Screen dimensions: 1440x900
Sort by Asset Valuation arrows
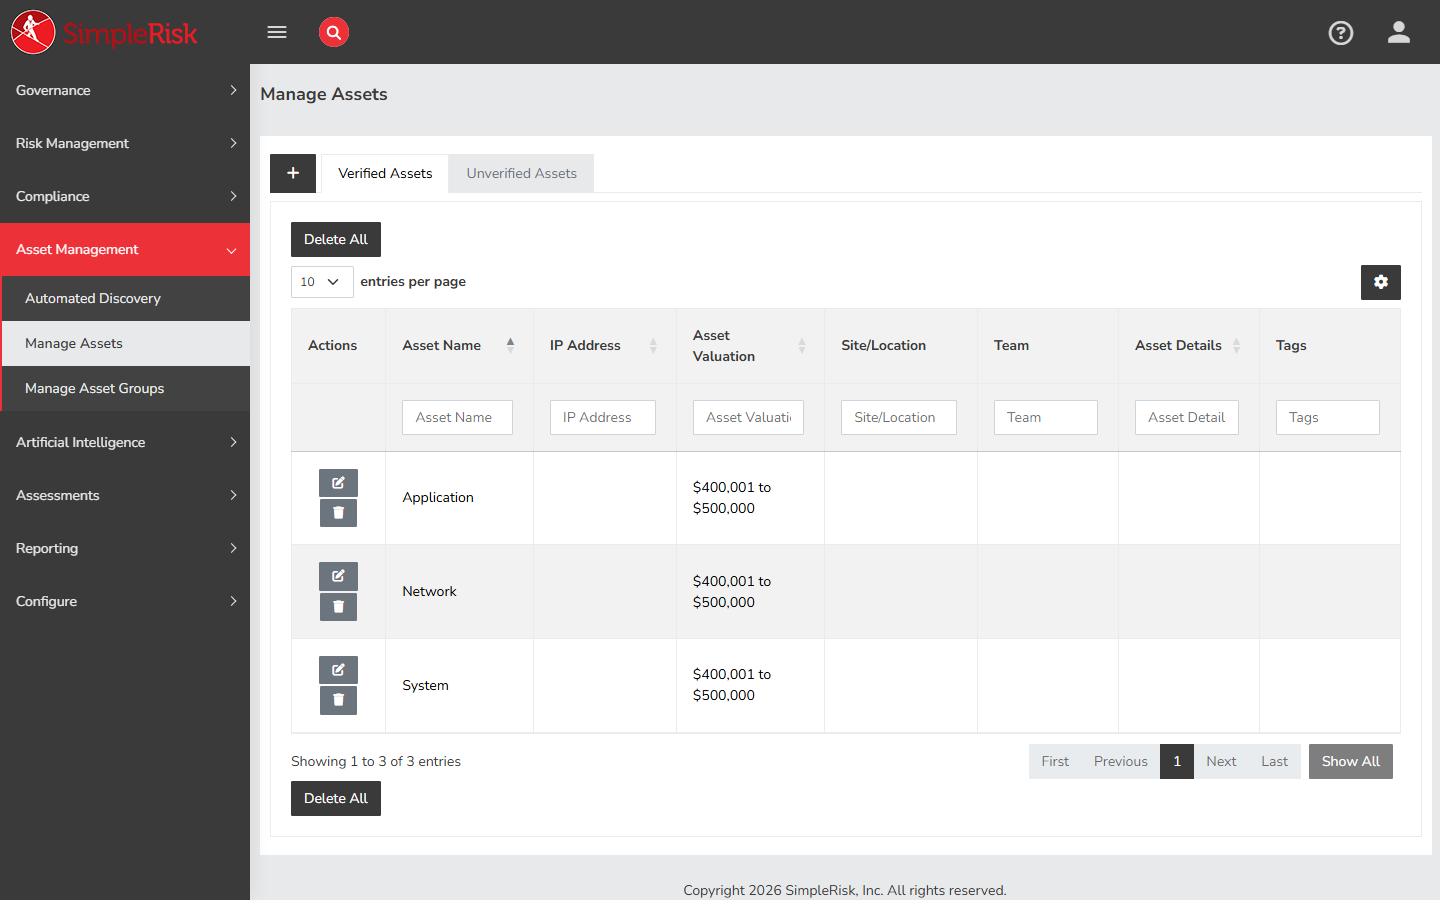(801, 345)
